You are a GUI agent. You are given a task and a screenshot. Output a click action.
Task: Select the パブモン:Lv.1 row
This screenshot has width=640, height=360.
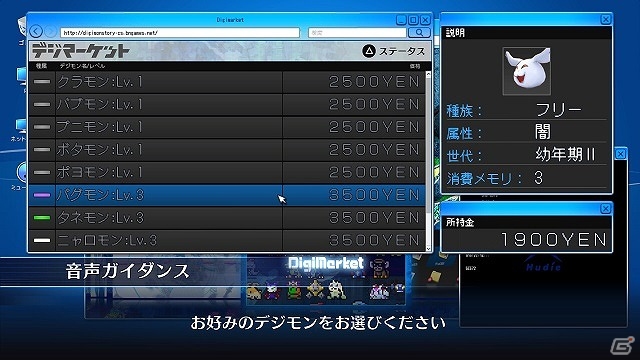(227, 104)
